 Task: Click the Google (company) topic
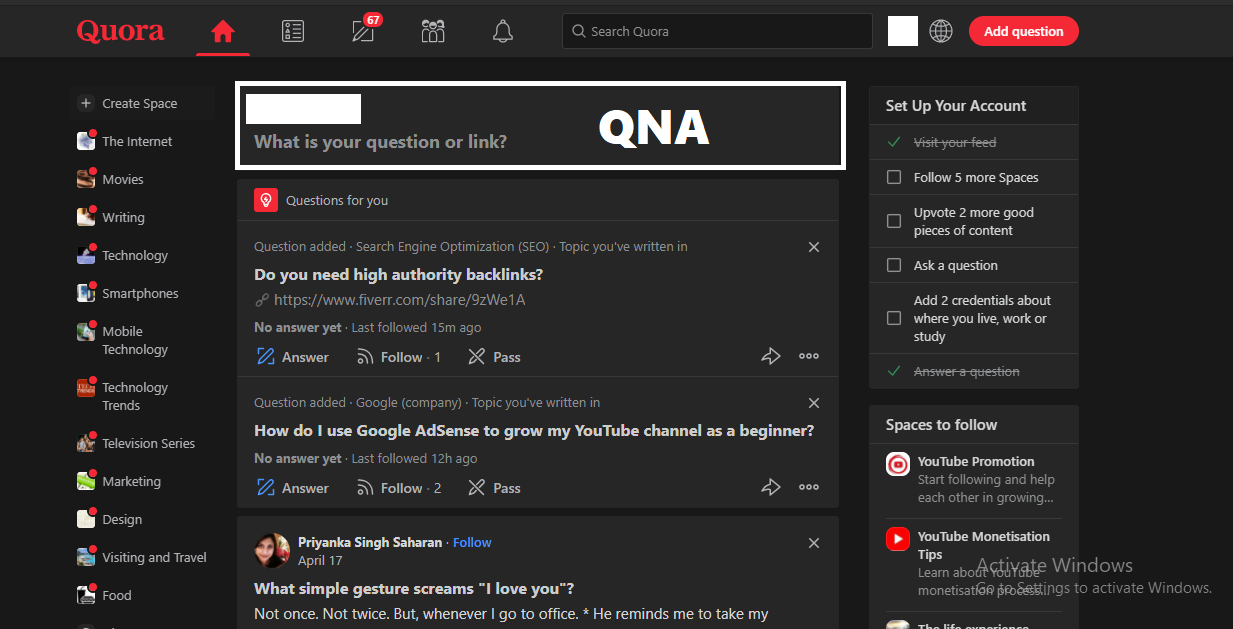click(x=409, y=402)
